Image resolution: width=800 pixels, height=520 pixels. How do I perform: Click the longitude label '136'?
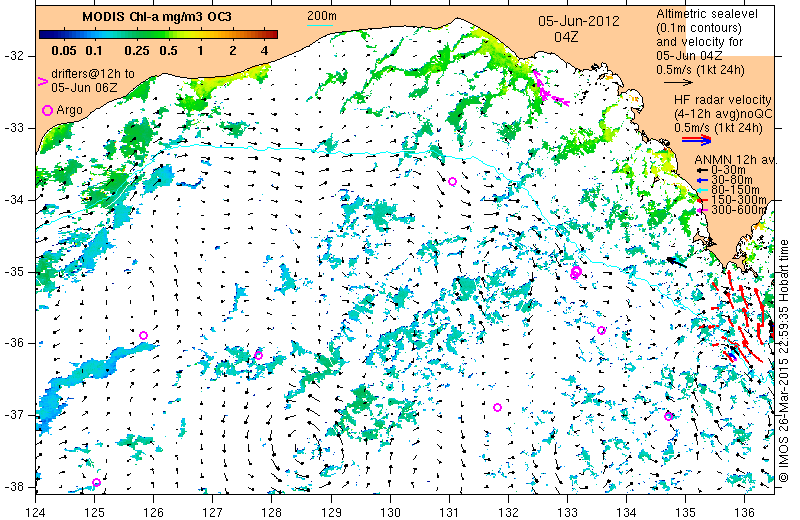744,511
